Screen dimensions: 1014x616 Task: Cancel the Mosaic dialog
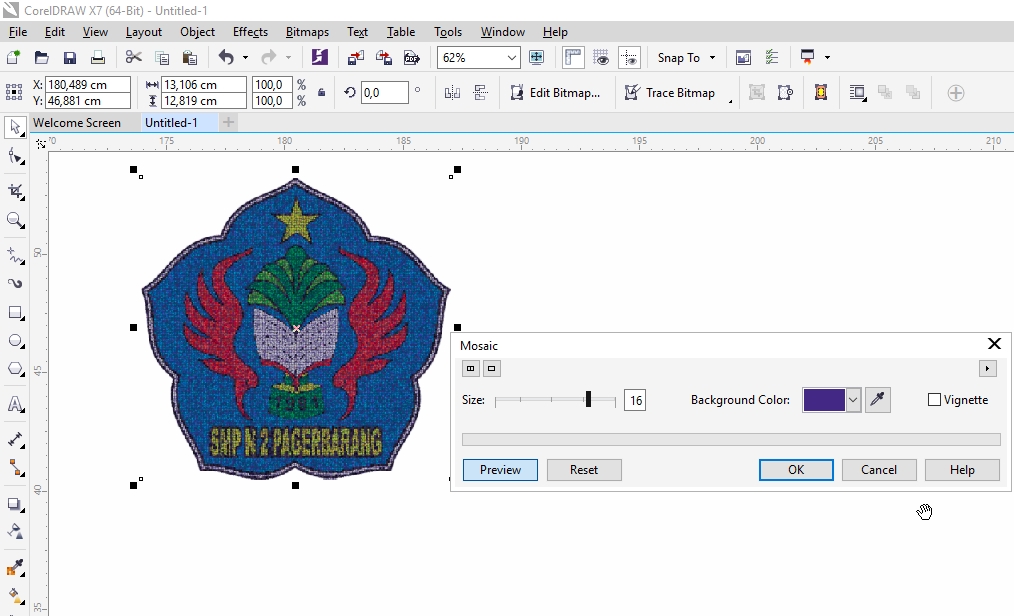click(x=879, y=470)
